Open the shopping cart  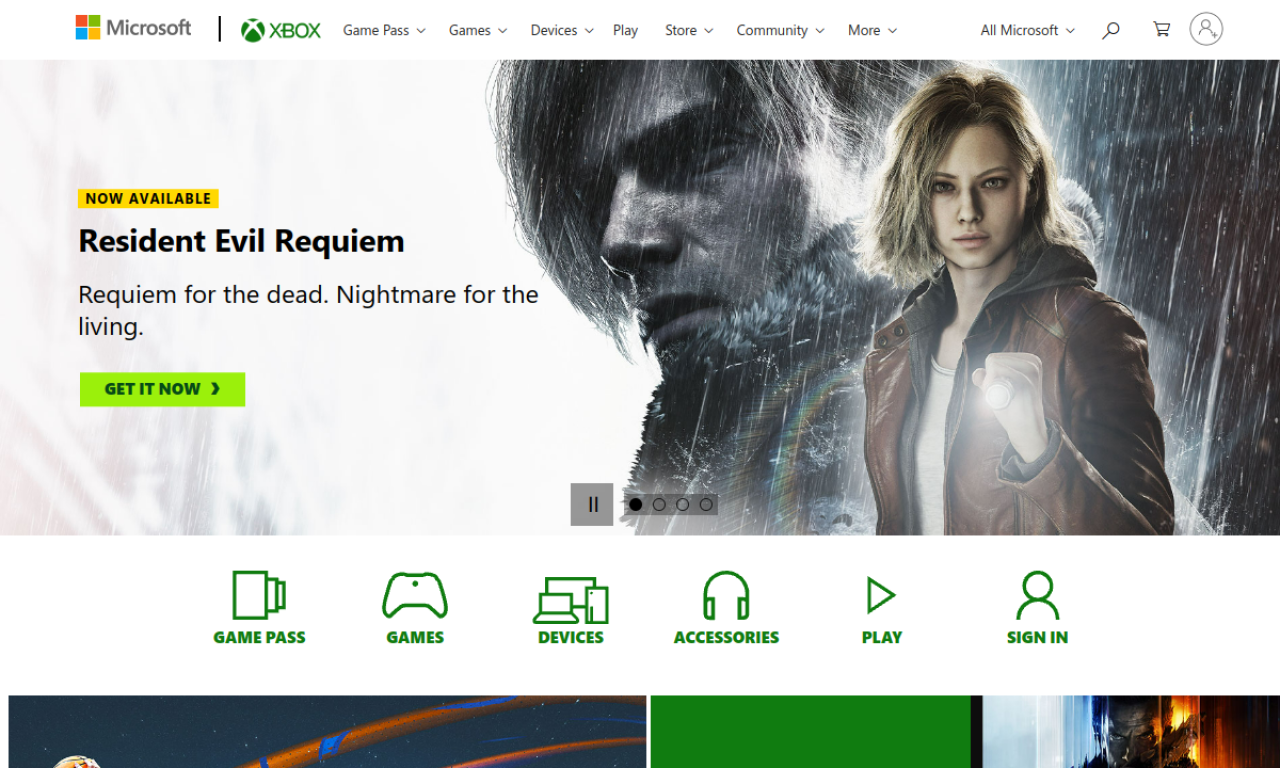(x=1160, y=29)
